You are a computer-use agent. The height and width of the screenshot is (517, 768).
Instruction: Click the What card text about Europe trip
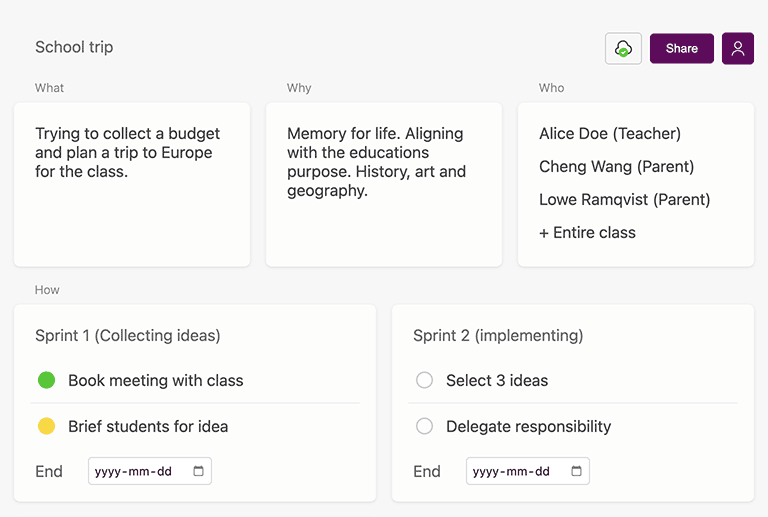click(127, 152)
